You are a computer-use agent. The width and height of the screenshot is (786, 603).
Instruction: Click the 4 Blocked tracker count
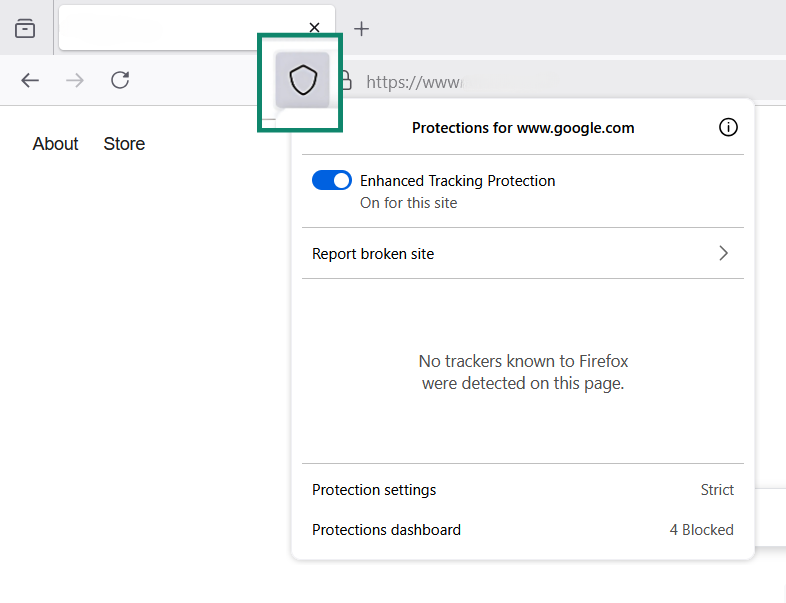tap(701, 530)
